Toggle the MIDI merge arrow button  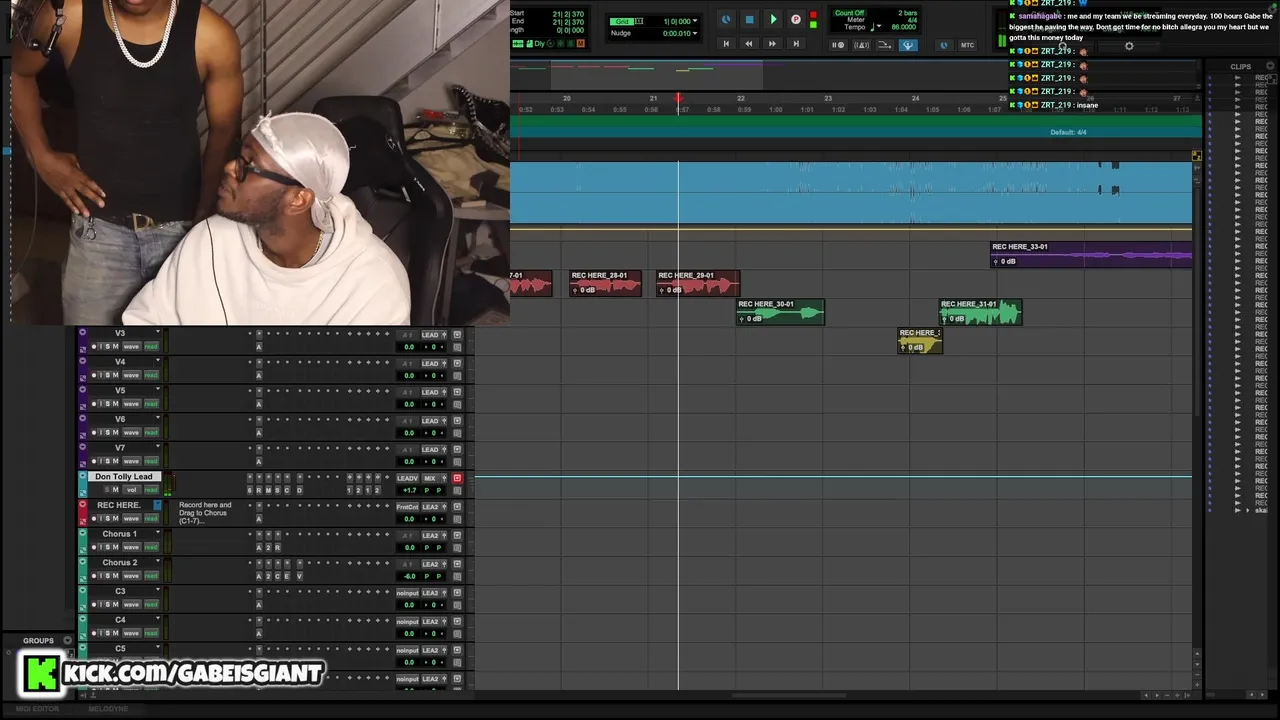coord(885,45)
